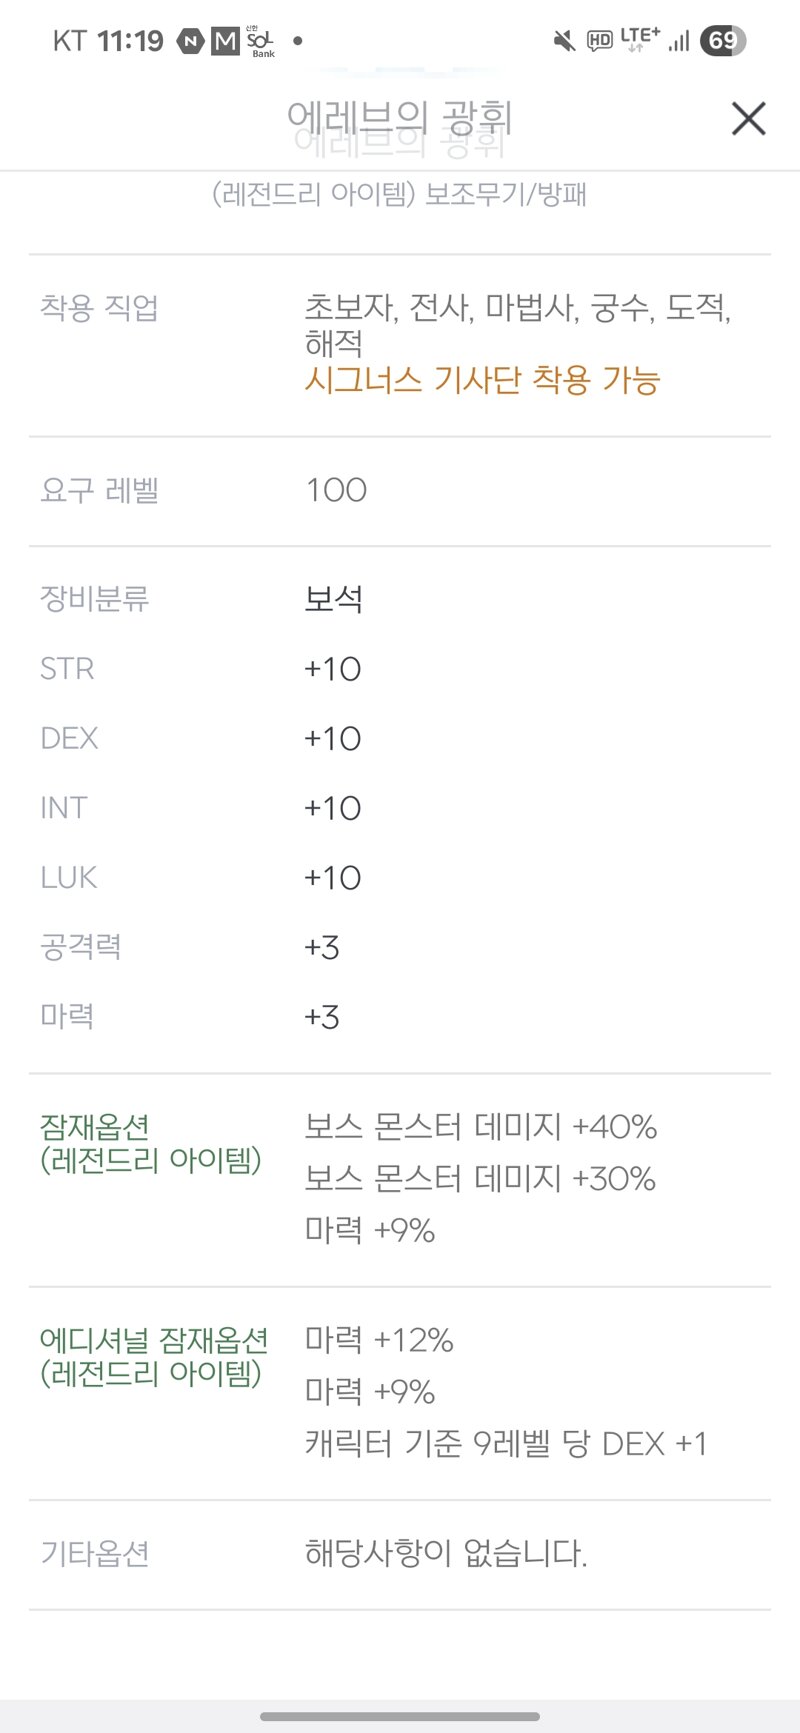
Task: Tap the 기타옵션 해당사항이 없습니다 row
Action: (x=400, y=1554)
